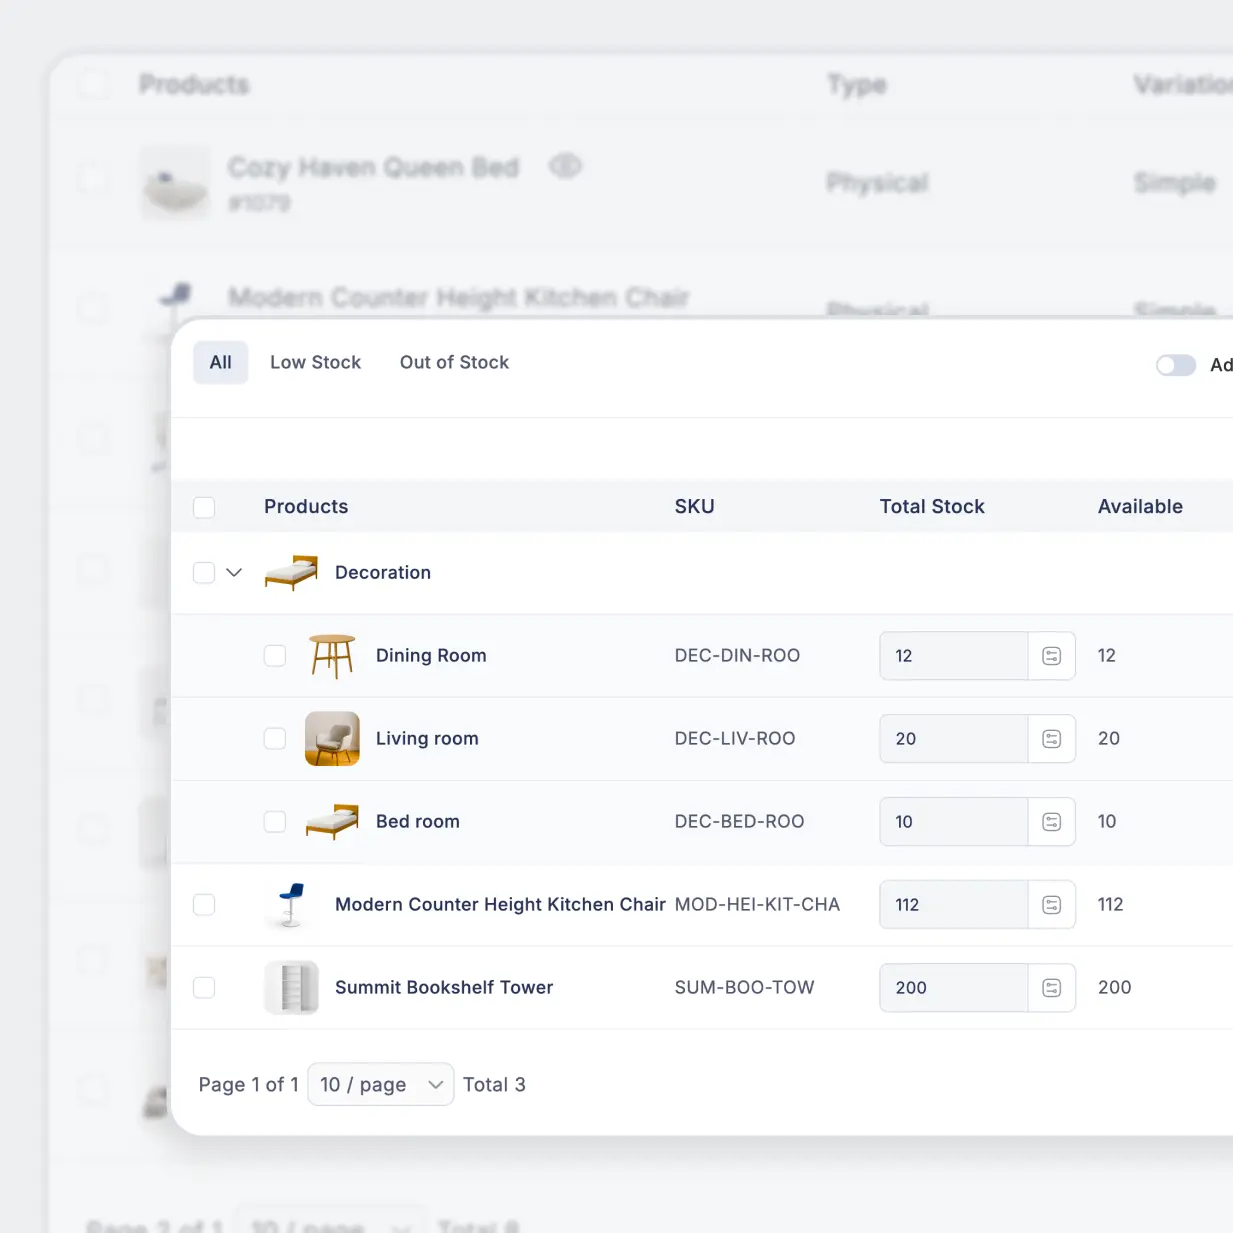Click the Decoration group name
Image resolution: width=1233 pixels, height=1233 pixels.
pos(383,573)
